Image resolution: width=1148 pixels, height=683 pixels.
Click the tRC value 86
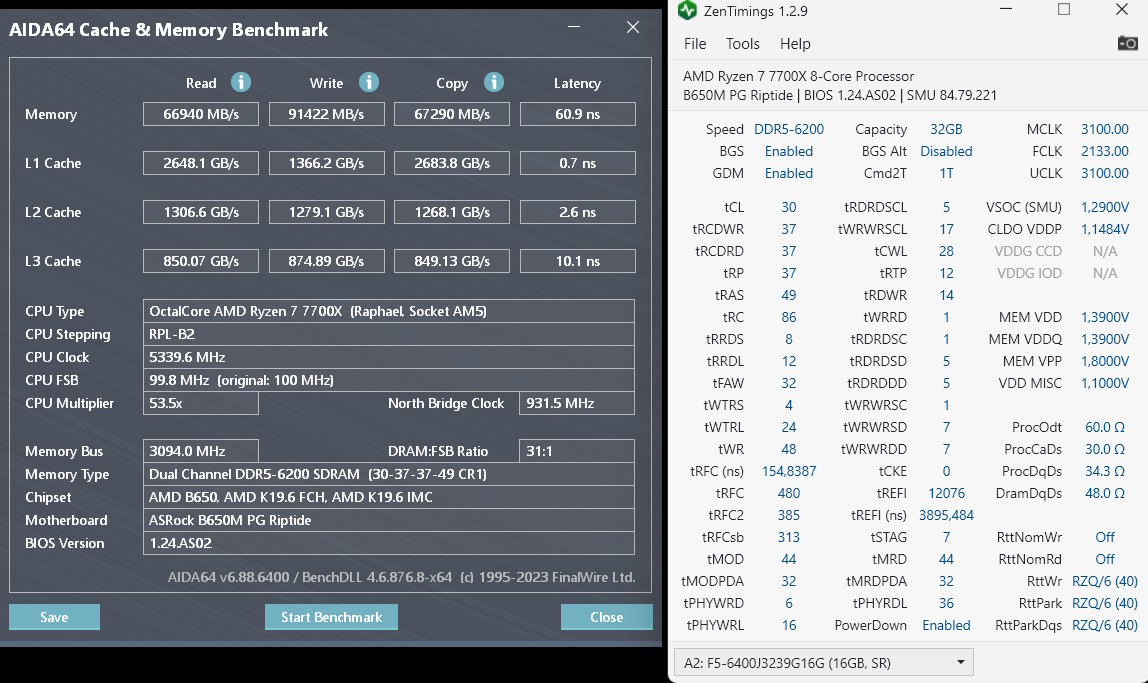click(x=789, y=317)
